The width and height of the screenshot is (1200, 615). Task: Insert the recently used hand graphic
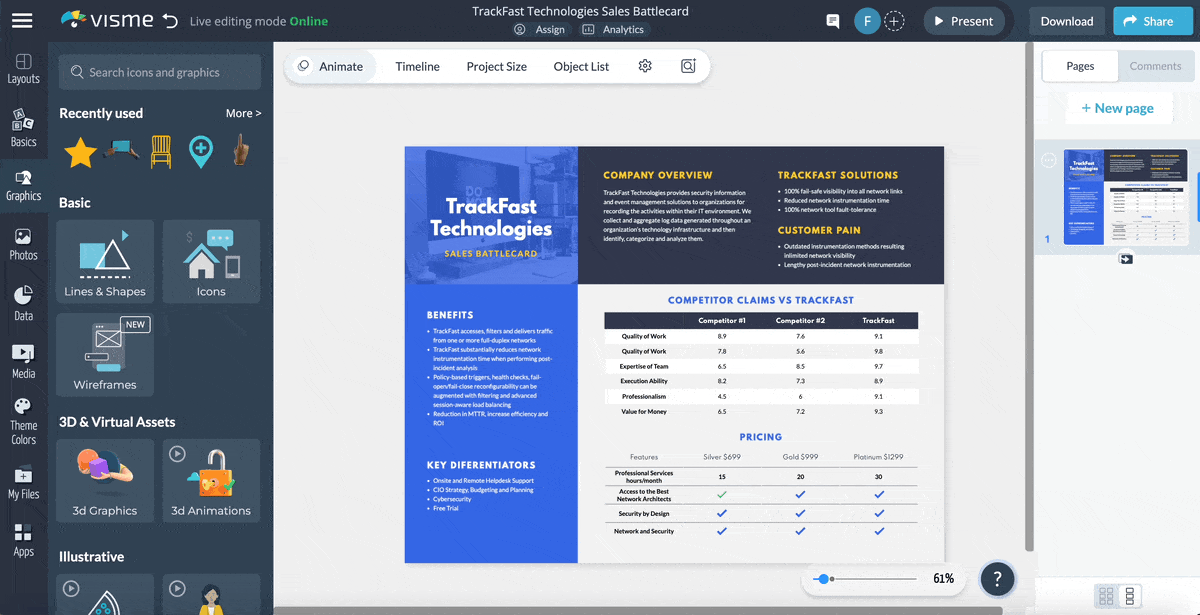[241, 151]
